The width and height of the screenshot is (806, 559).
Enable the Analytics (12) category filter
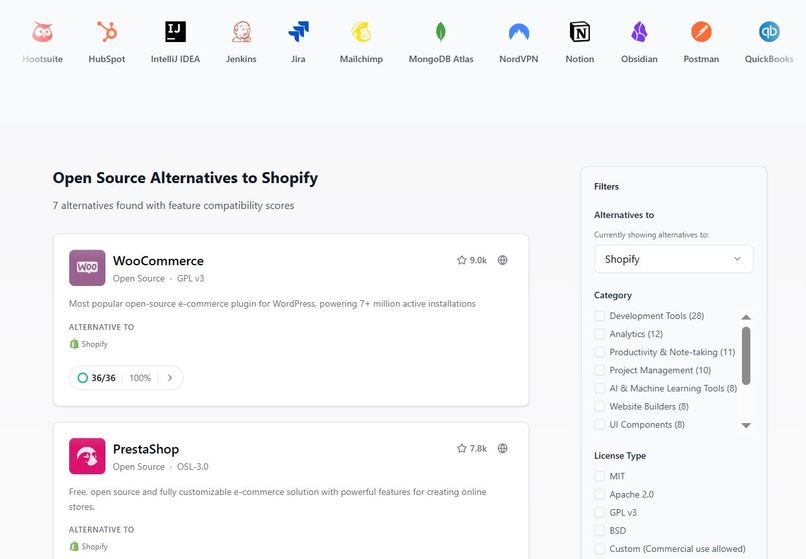pos(599,334)
